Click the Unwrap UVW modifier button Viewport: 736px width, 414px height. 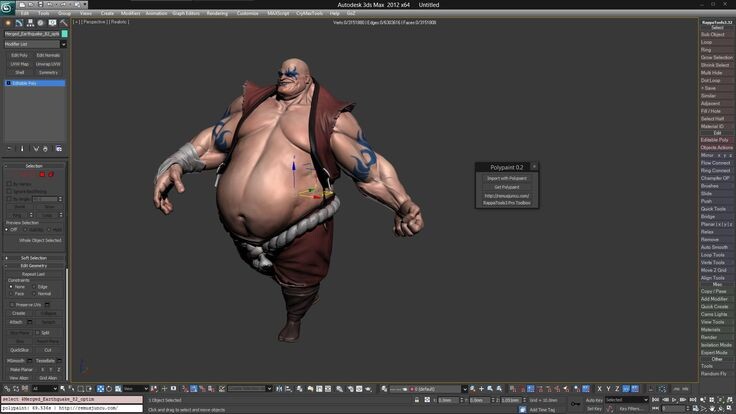click(x=48, y=64)
